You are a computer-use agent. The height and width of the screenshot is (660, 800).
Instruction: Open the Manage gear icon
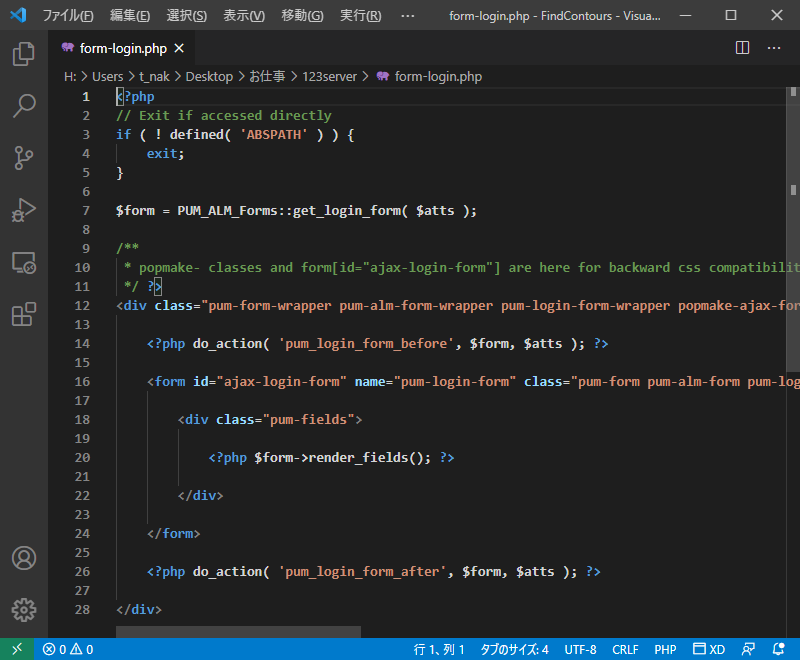23,610
